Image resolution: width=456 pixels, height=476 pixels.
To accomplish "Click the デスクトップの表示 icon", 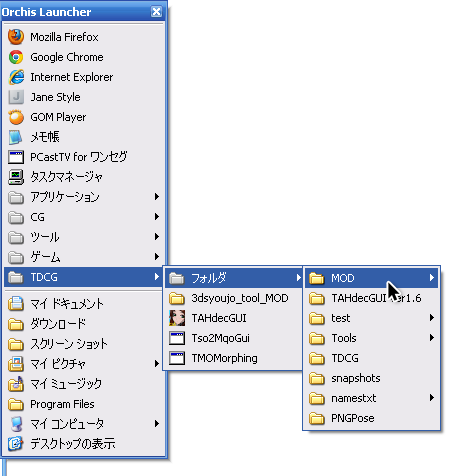I will click(x=16, y=444).
